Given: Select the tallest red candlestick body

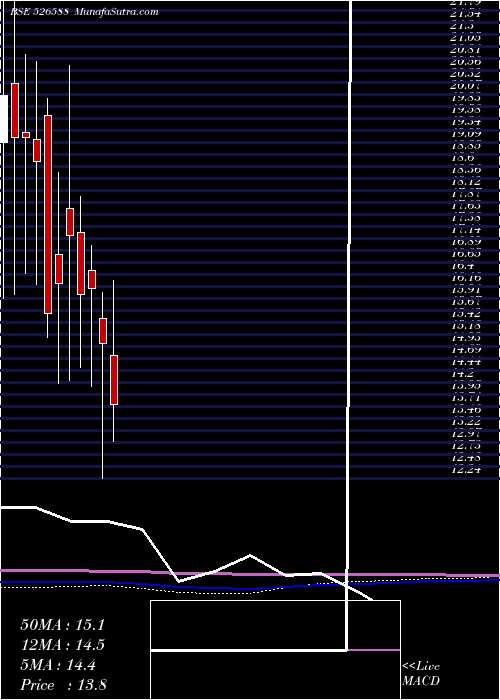Looking at the screenshot, I should [48, 214].
